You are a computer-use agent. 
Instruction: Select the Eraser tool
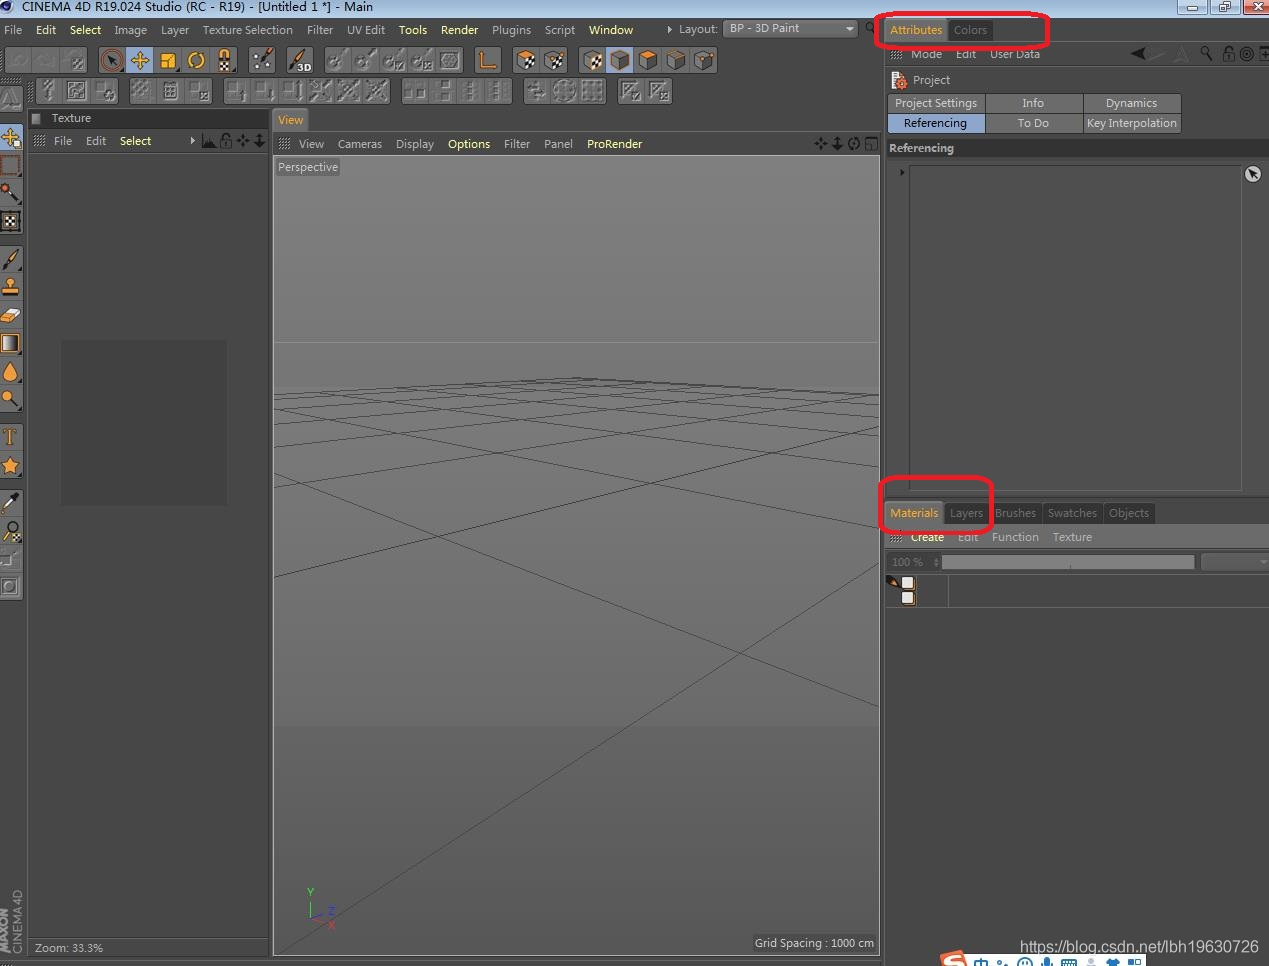11,315
